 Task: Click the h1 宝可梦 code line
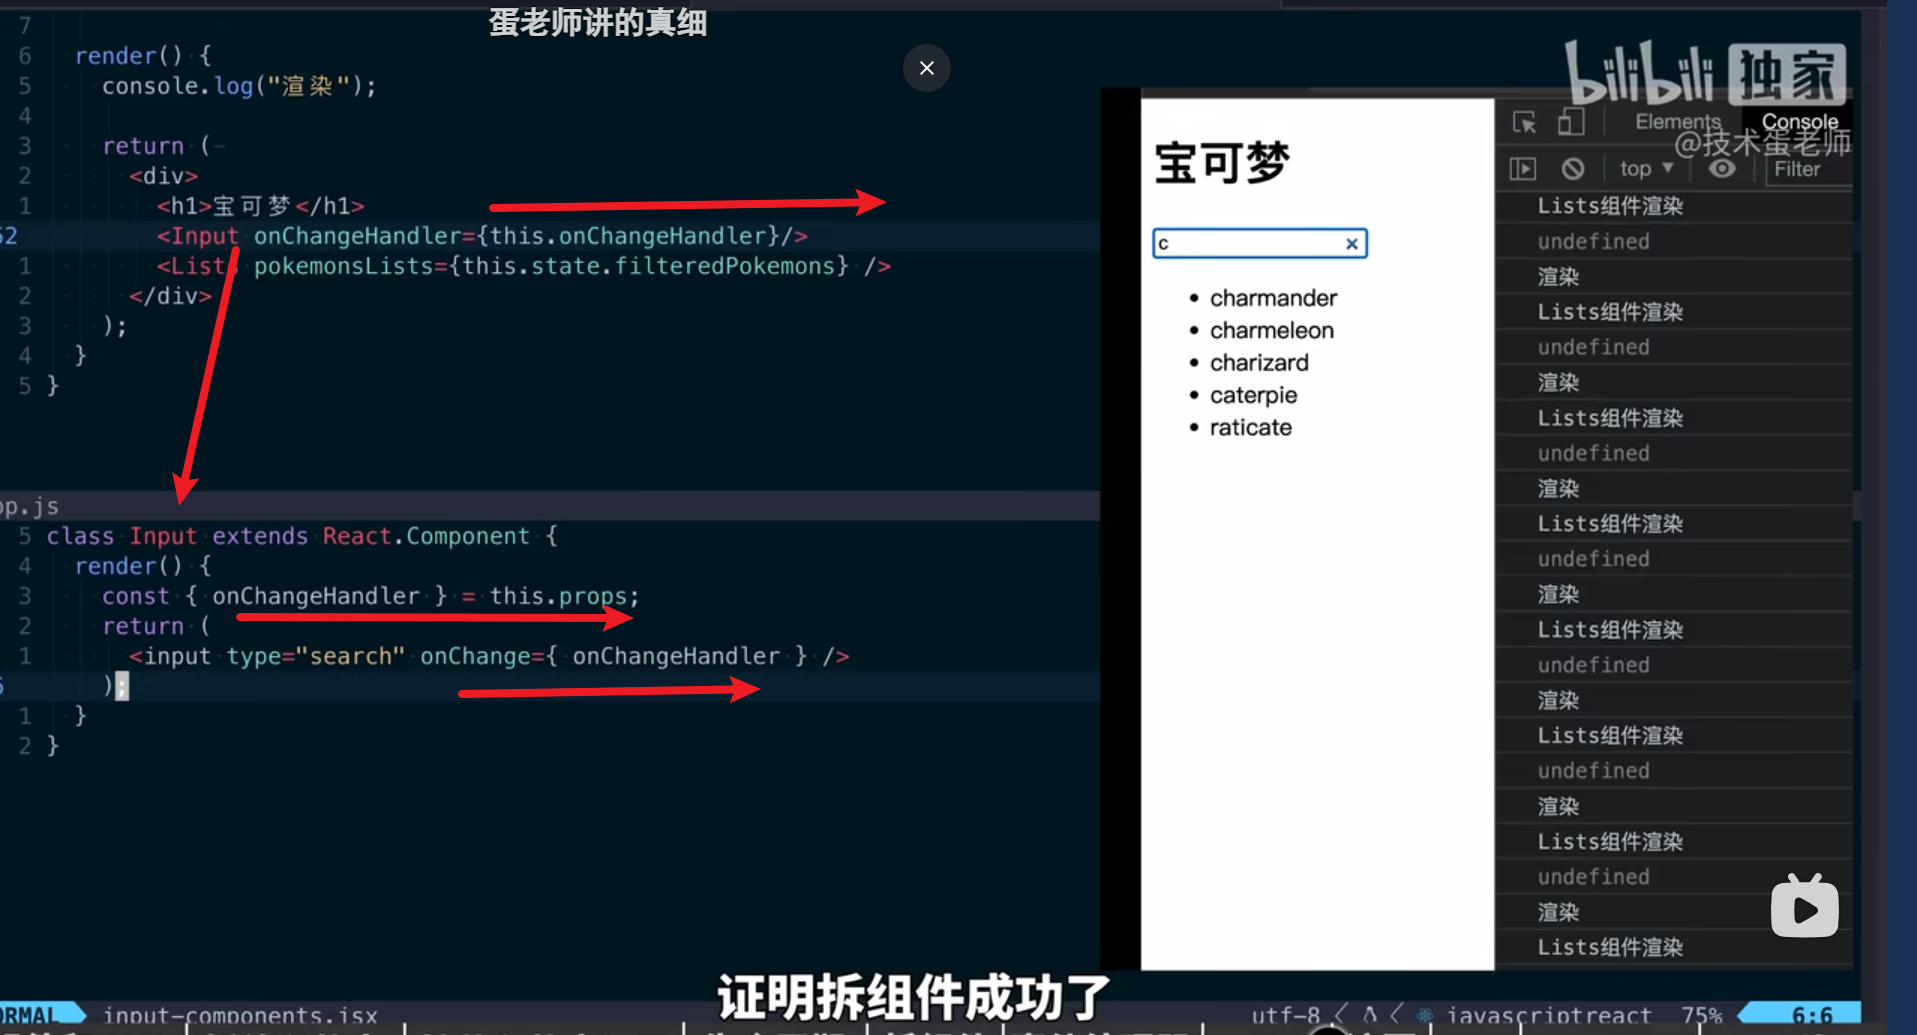coord(260,206)
